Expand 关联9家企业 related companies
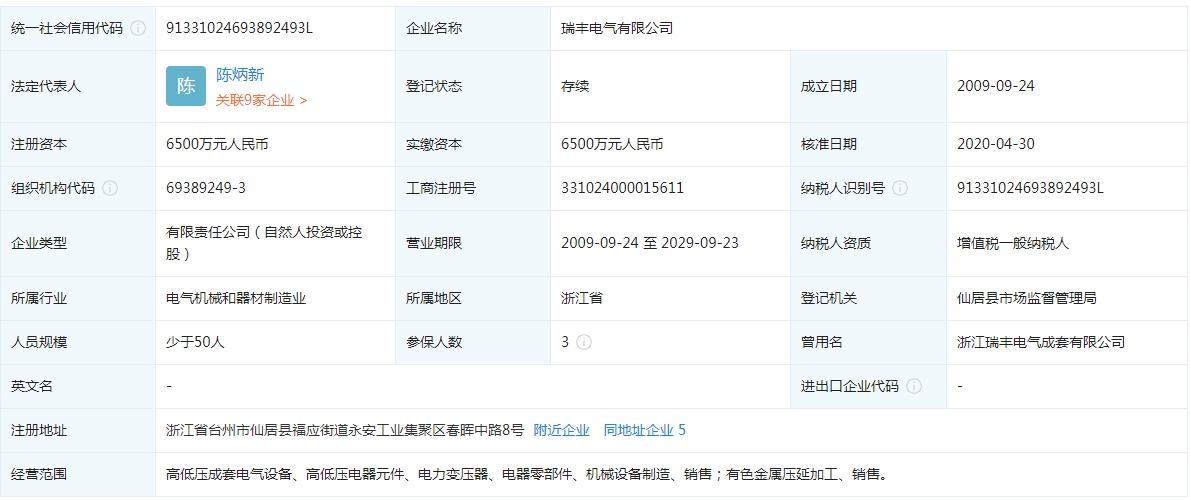Viewport: 1191px width, 500px height. point(261,100)
